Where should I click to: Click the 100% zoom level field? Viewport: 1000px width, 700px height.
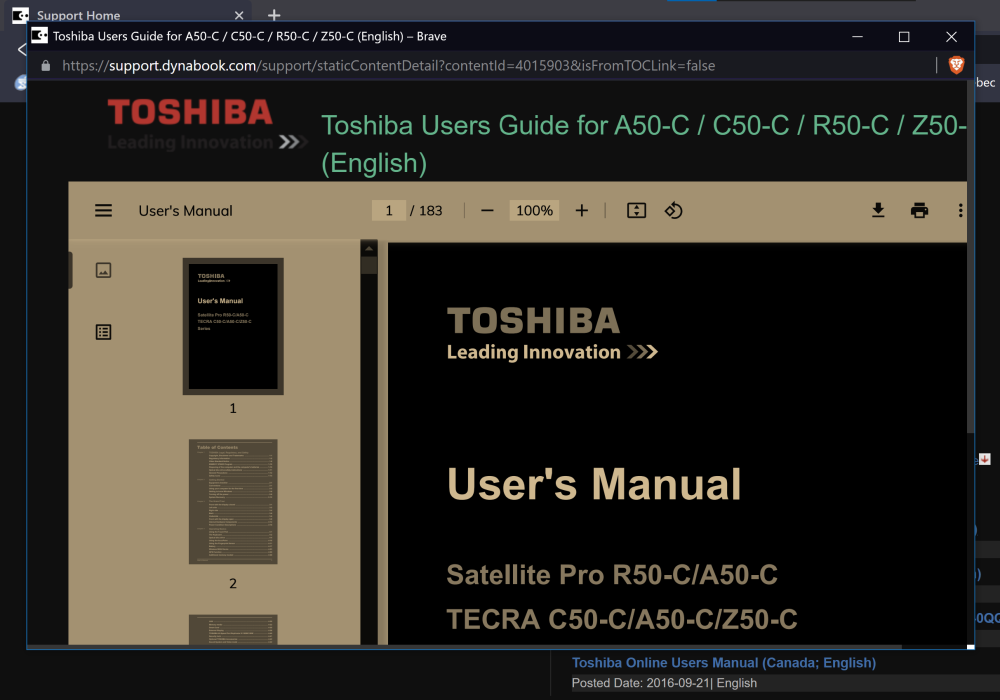click(x=534, y=210)
